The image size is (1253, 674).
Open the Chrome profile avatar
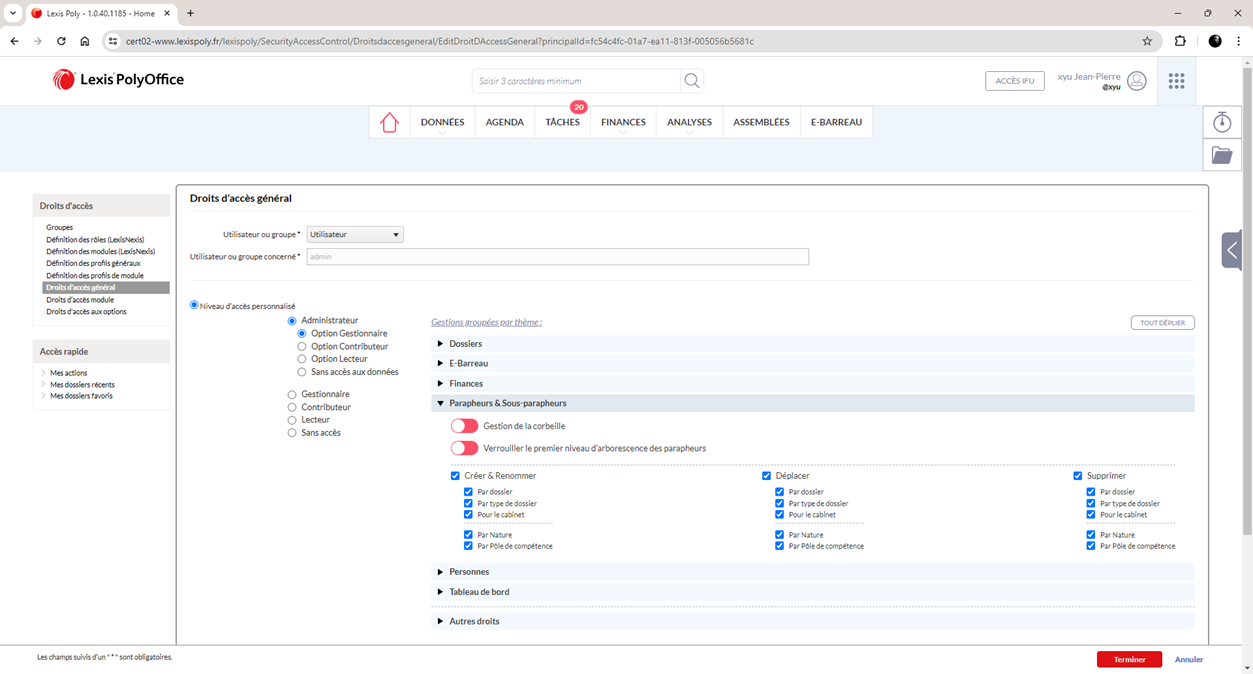click(1215, 41)
